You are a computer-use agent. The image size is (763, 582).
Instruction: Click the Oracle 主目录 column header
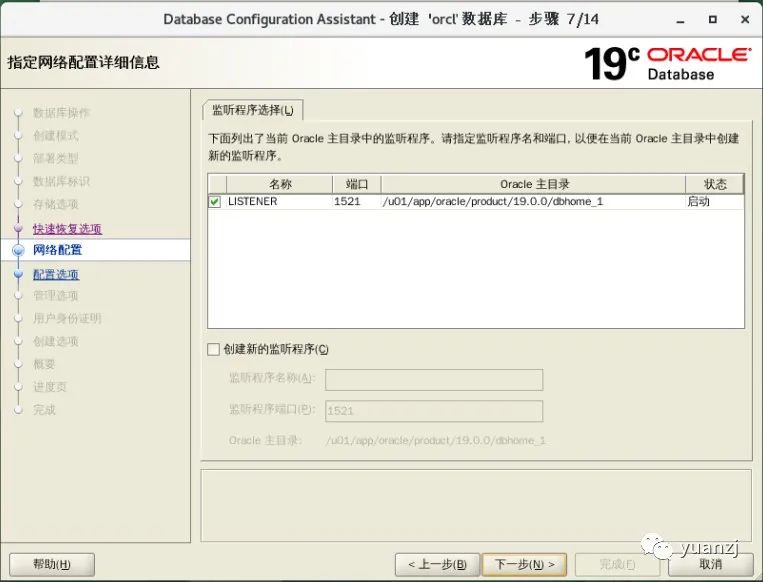534,184
